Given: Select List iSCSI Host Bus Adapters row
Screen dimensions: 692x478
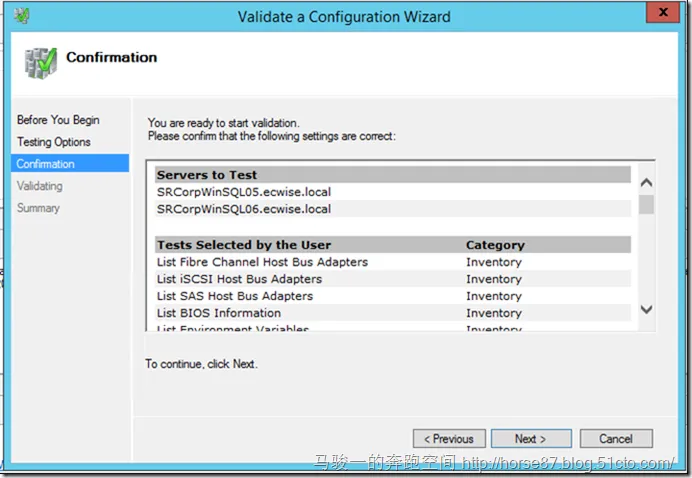Looking at the screenshot, I should 393,279.
